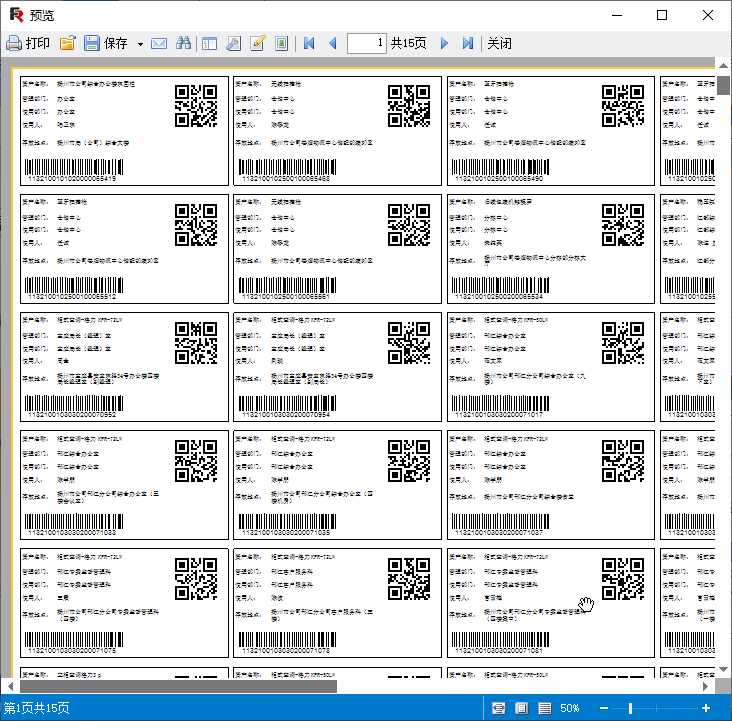Image resolution: width=732 pixels, height=721 pixels.
Task: Click the 共15页 page count label
Action: (408, 43)
